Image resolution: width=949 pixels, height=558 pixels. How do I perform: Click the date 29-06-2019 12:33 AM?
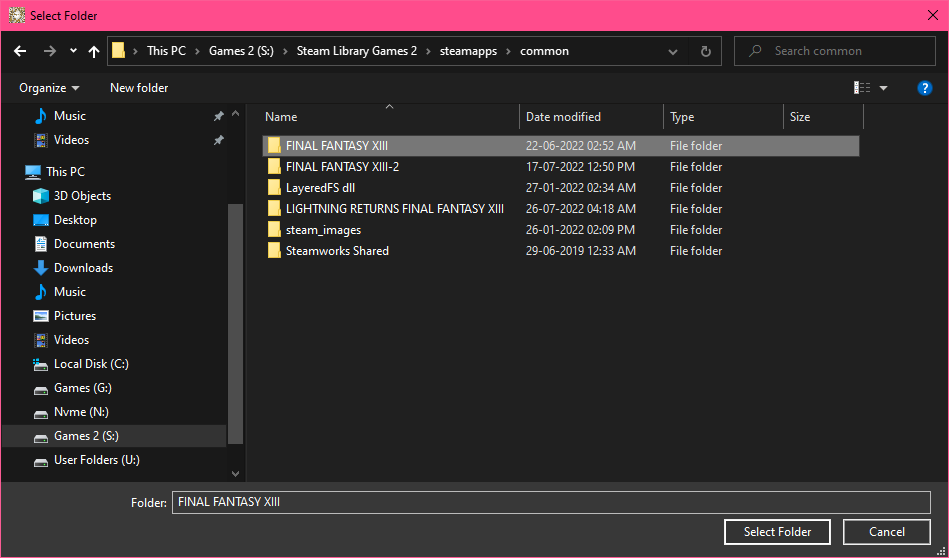point(580,251)
